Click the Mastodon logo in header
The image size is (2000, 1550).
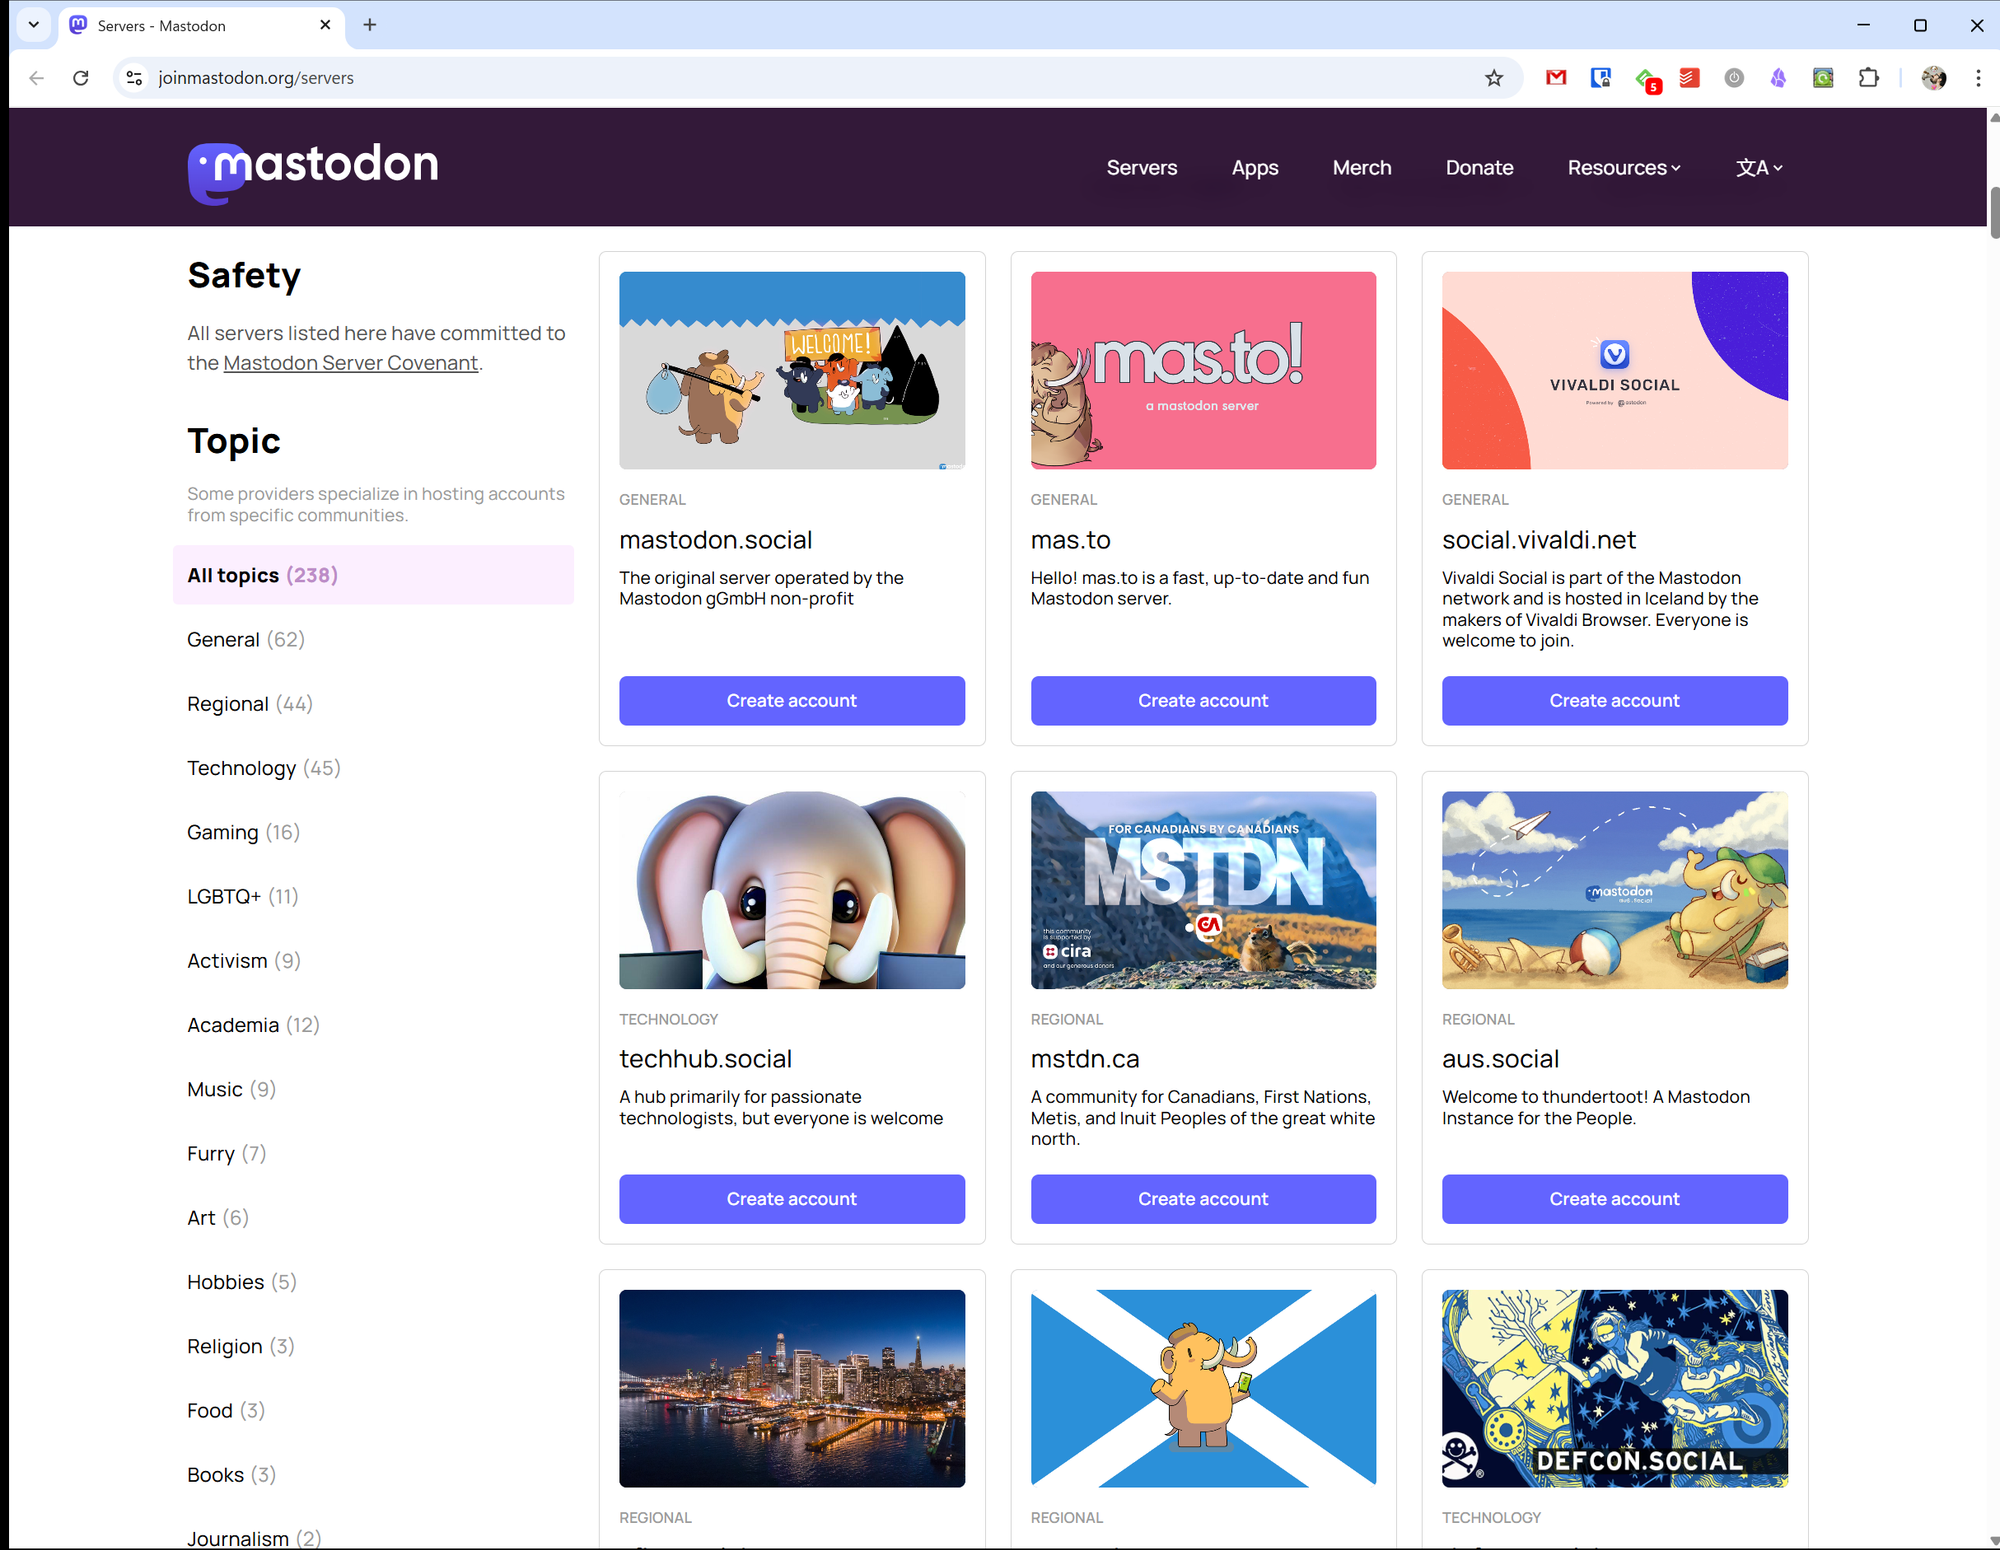pos(313,168)
